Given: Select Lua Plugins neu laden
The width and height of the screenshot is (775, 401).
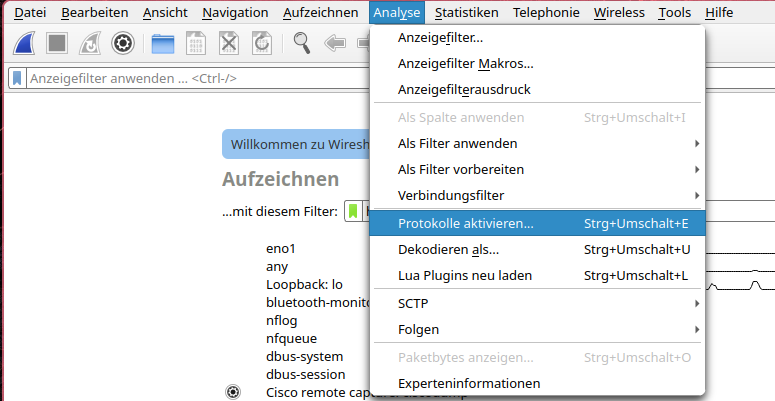Looking at the screenshot, I should tap(537, 275).
